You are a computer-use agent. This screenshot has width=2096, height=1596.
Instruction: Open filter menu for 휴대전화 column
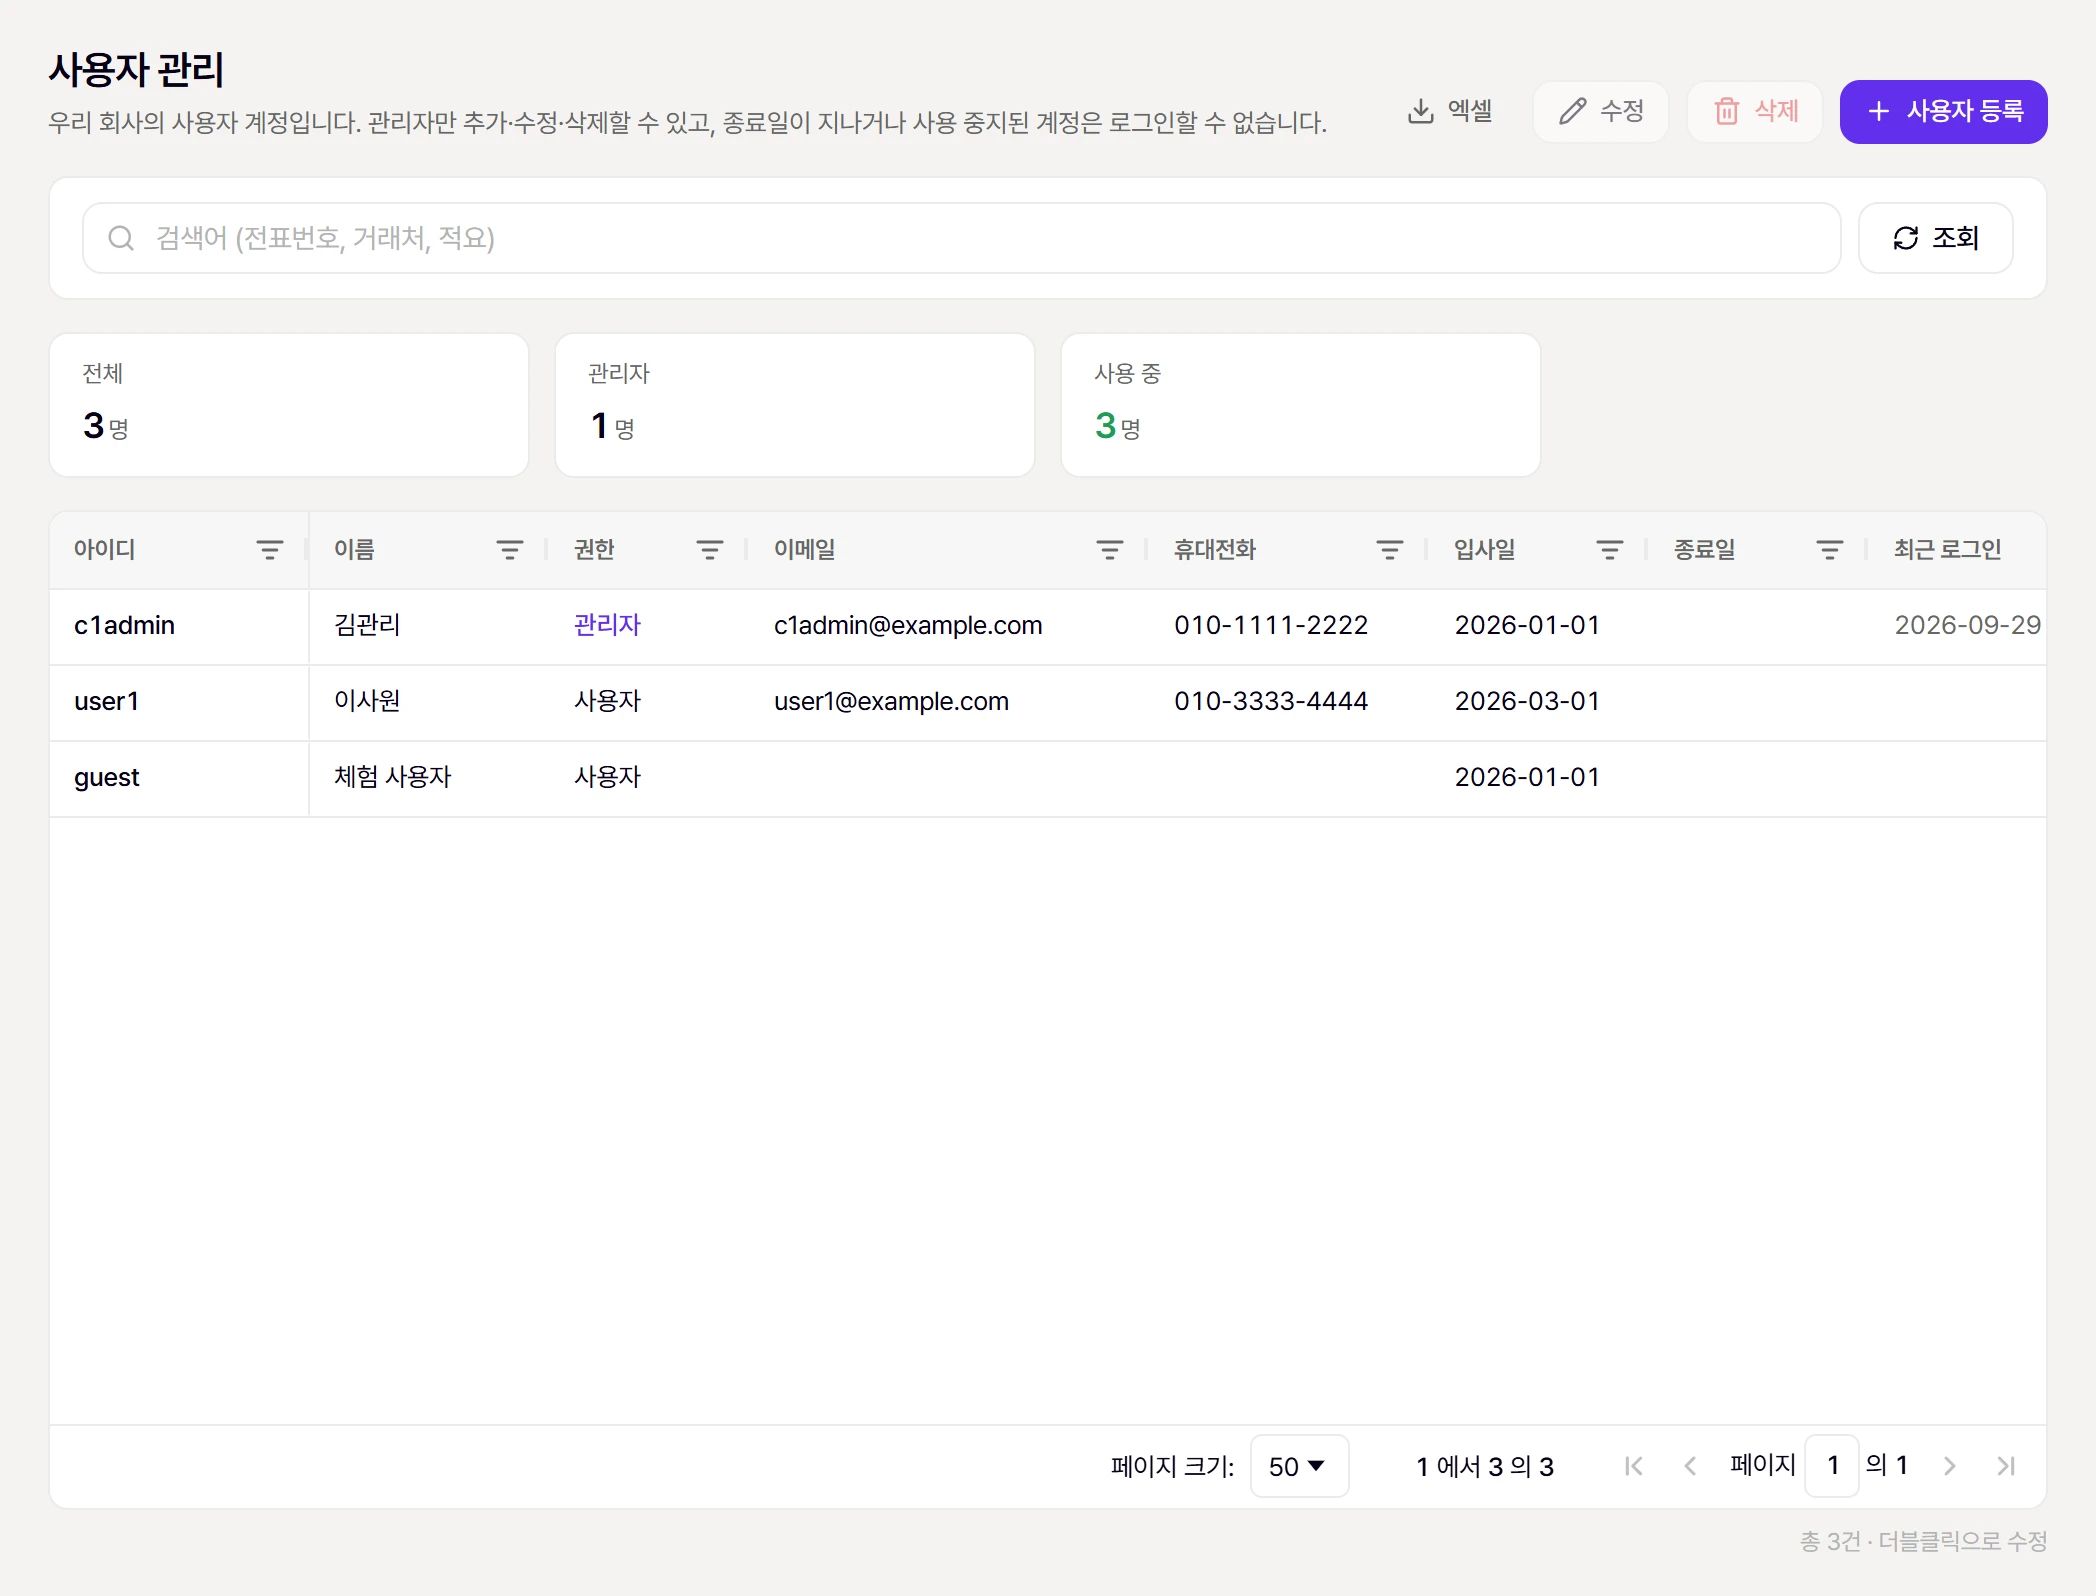pyautogui.click(x=1389, y=550)
